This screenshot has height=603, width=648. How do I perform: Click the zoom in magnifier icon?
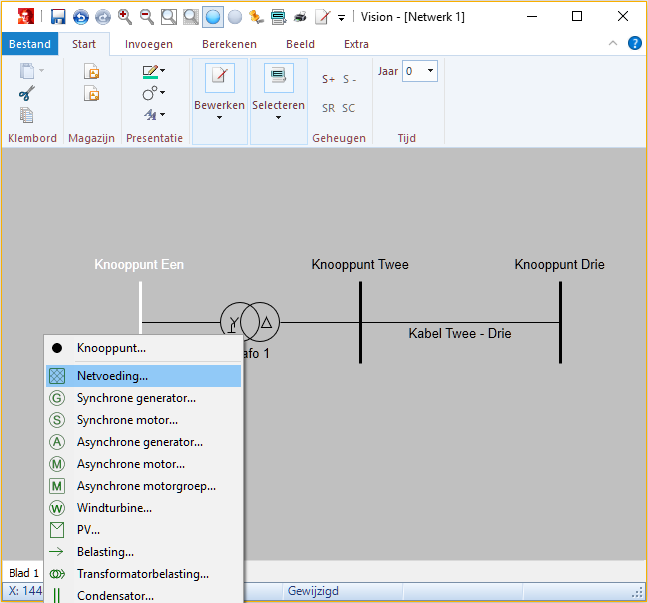(x=125, y=16)
